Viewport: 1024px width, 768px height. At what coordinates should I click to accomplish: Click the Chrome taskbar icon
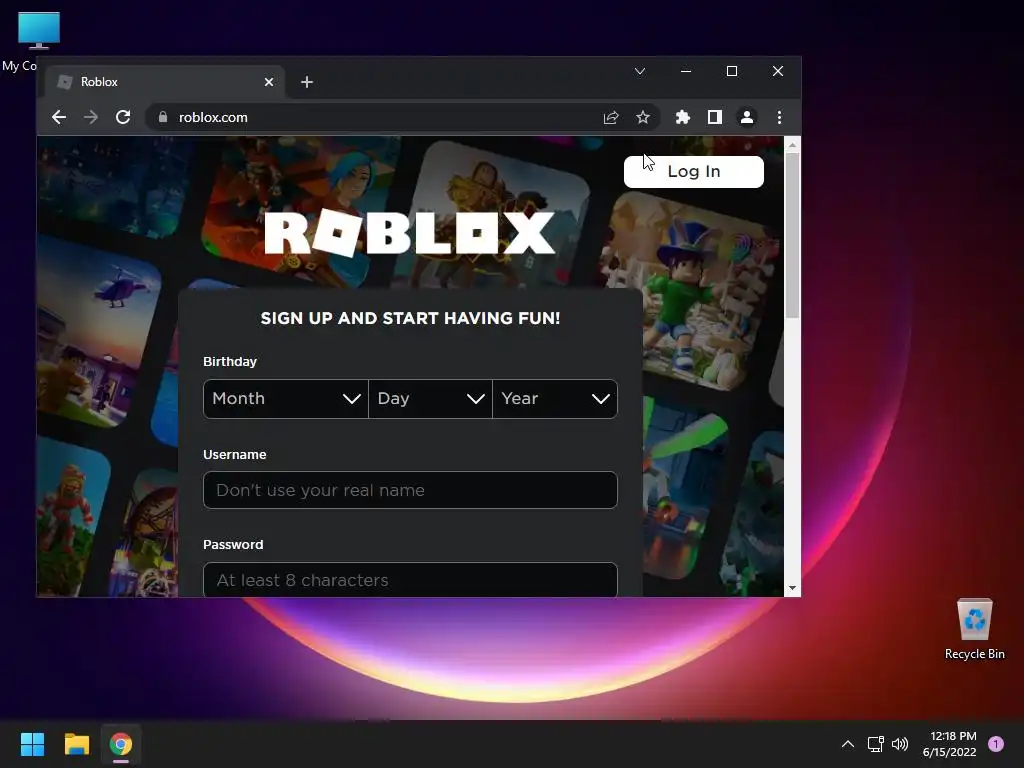coord(121,744)
